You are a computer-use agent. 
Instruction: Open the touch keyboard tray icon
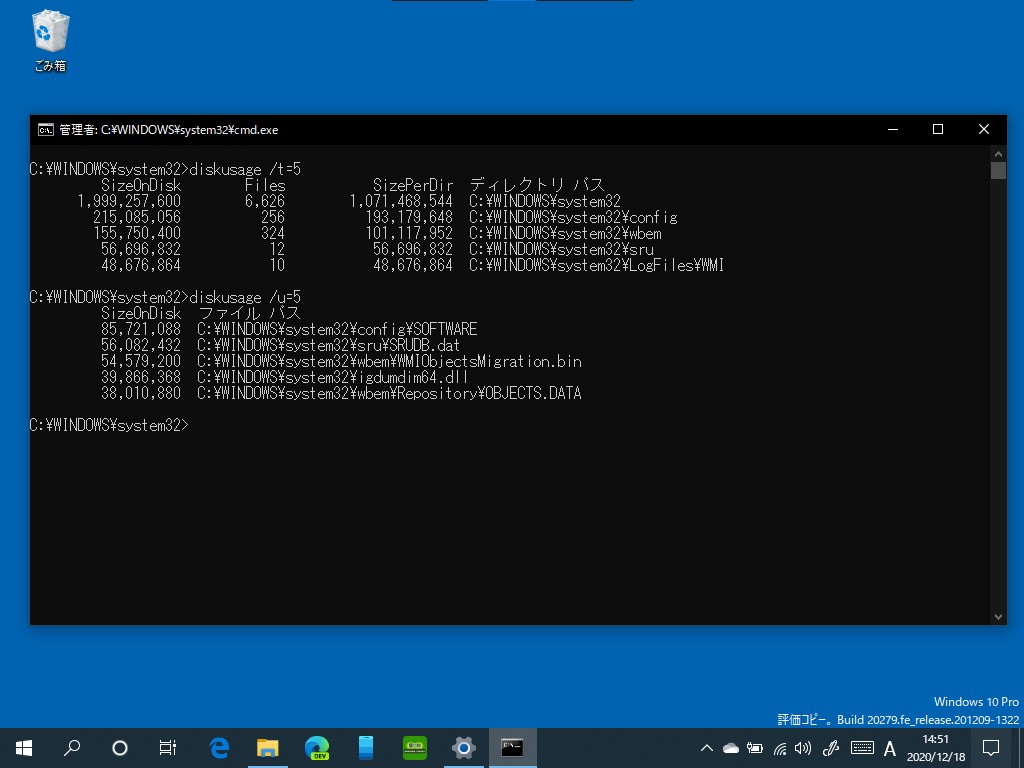click(862, 748)
